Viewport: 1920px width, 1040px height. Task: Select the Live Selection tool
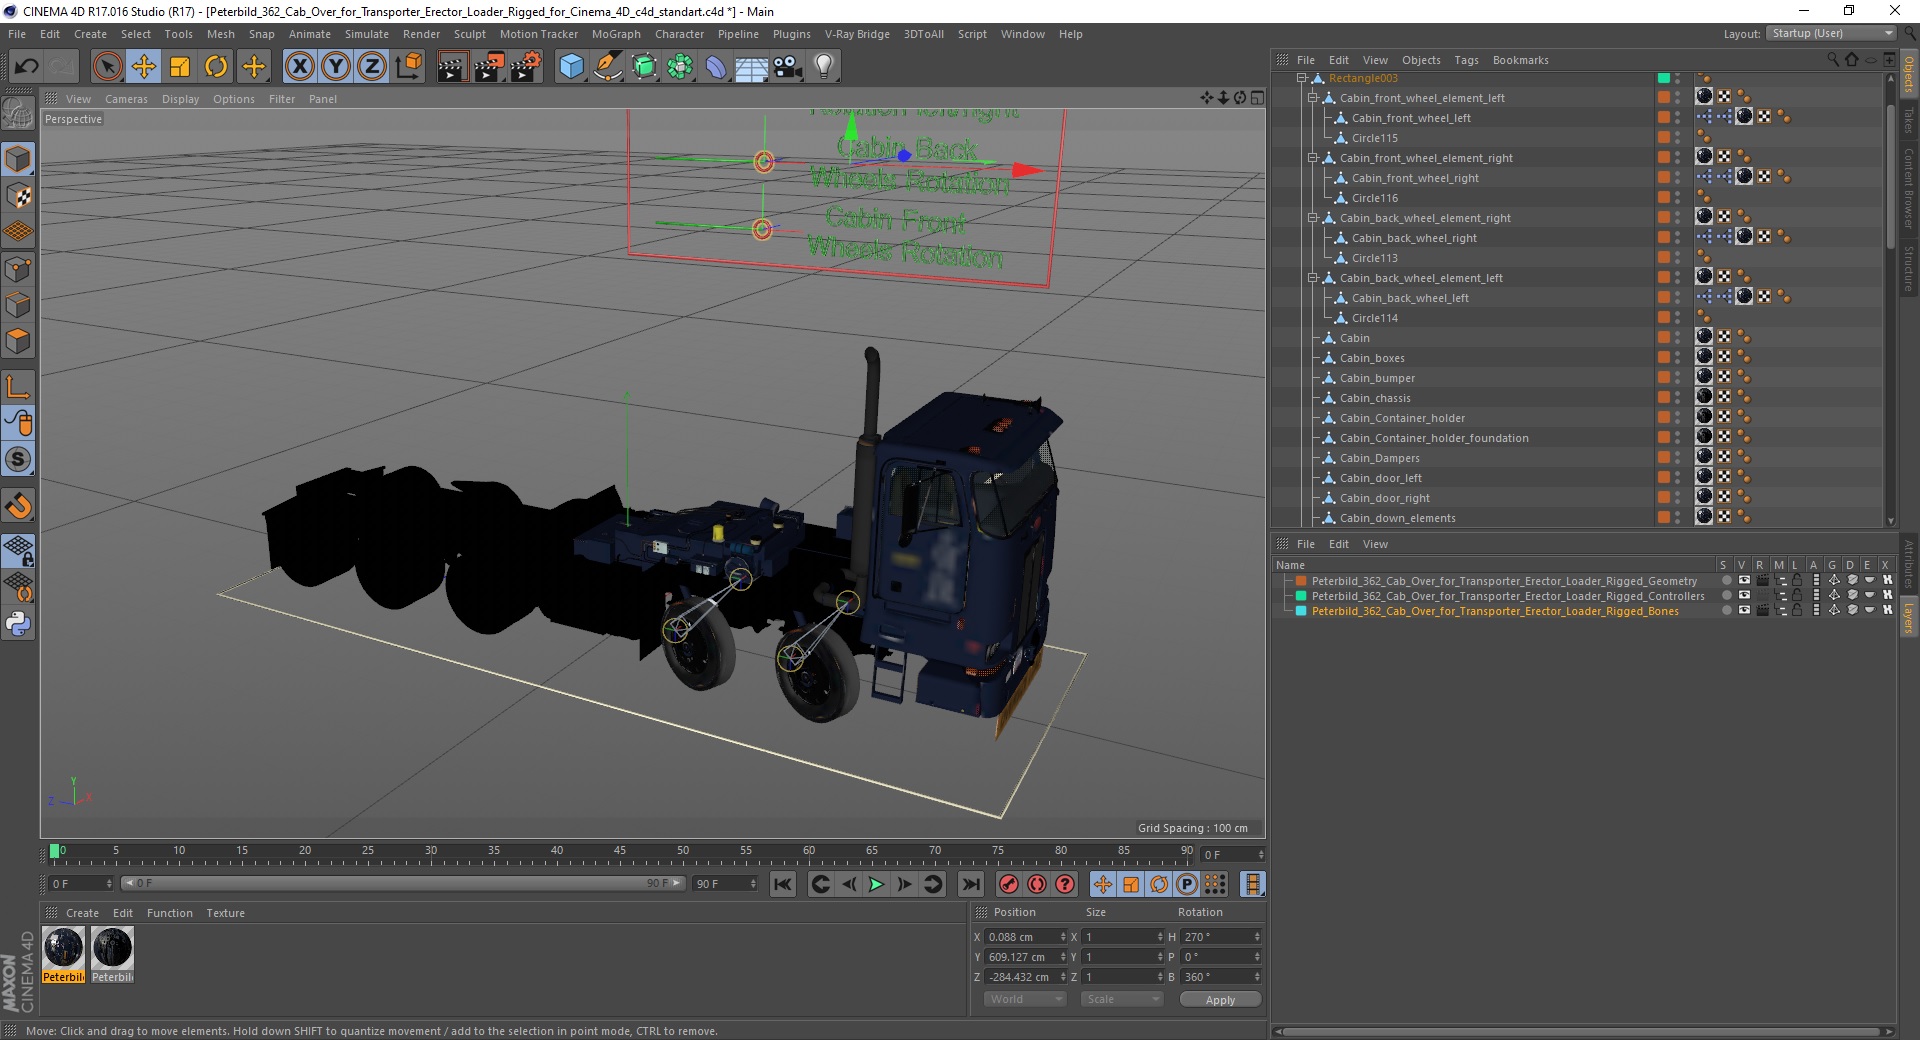pos(107,67)
